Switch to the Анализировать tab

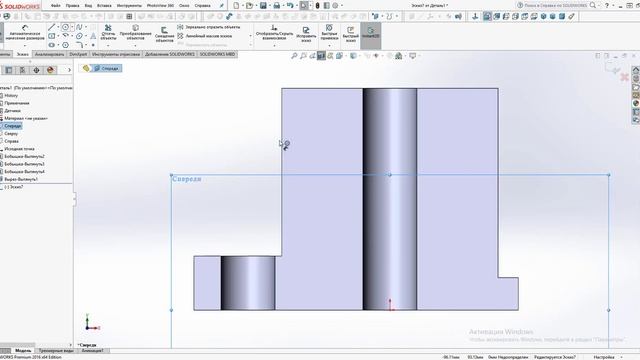coord(49,54)
